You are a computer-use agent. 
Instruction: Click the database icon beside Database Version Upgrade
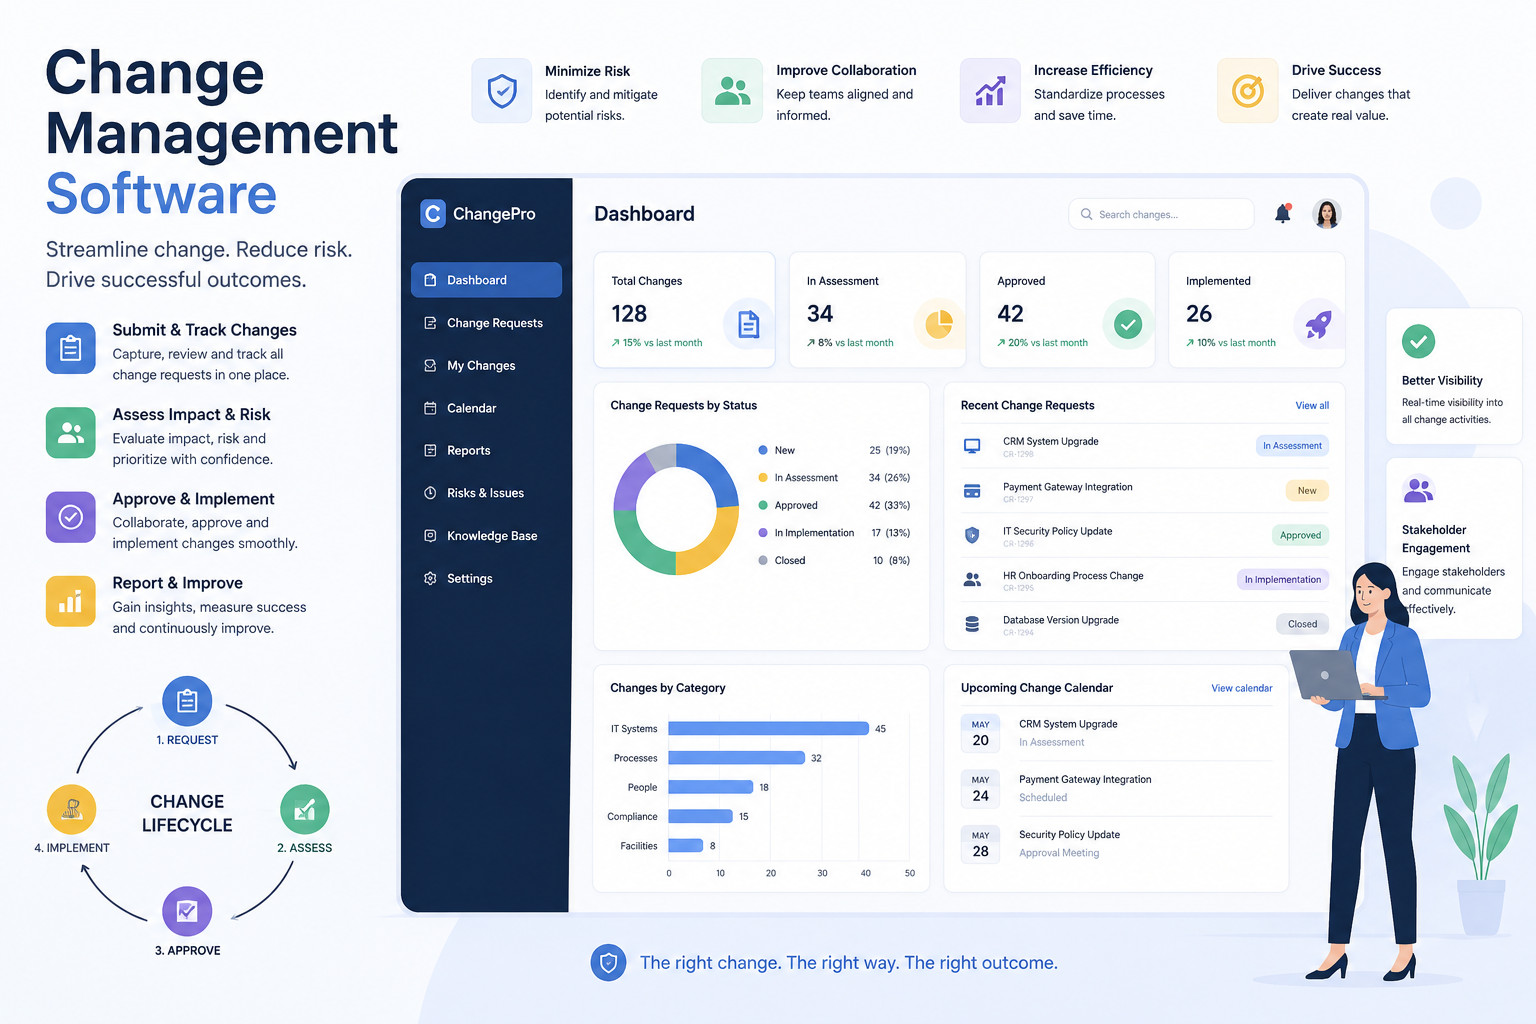point(972,624)
